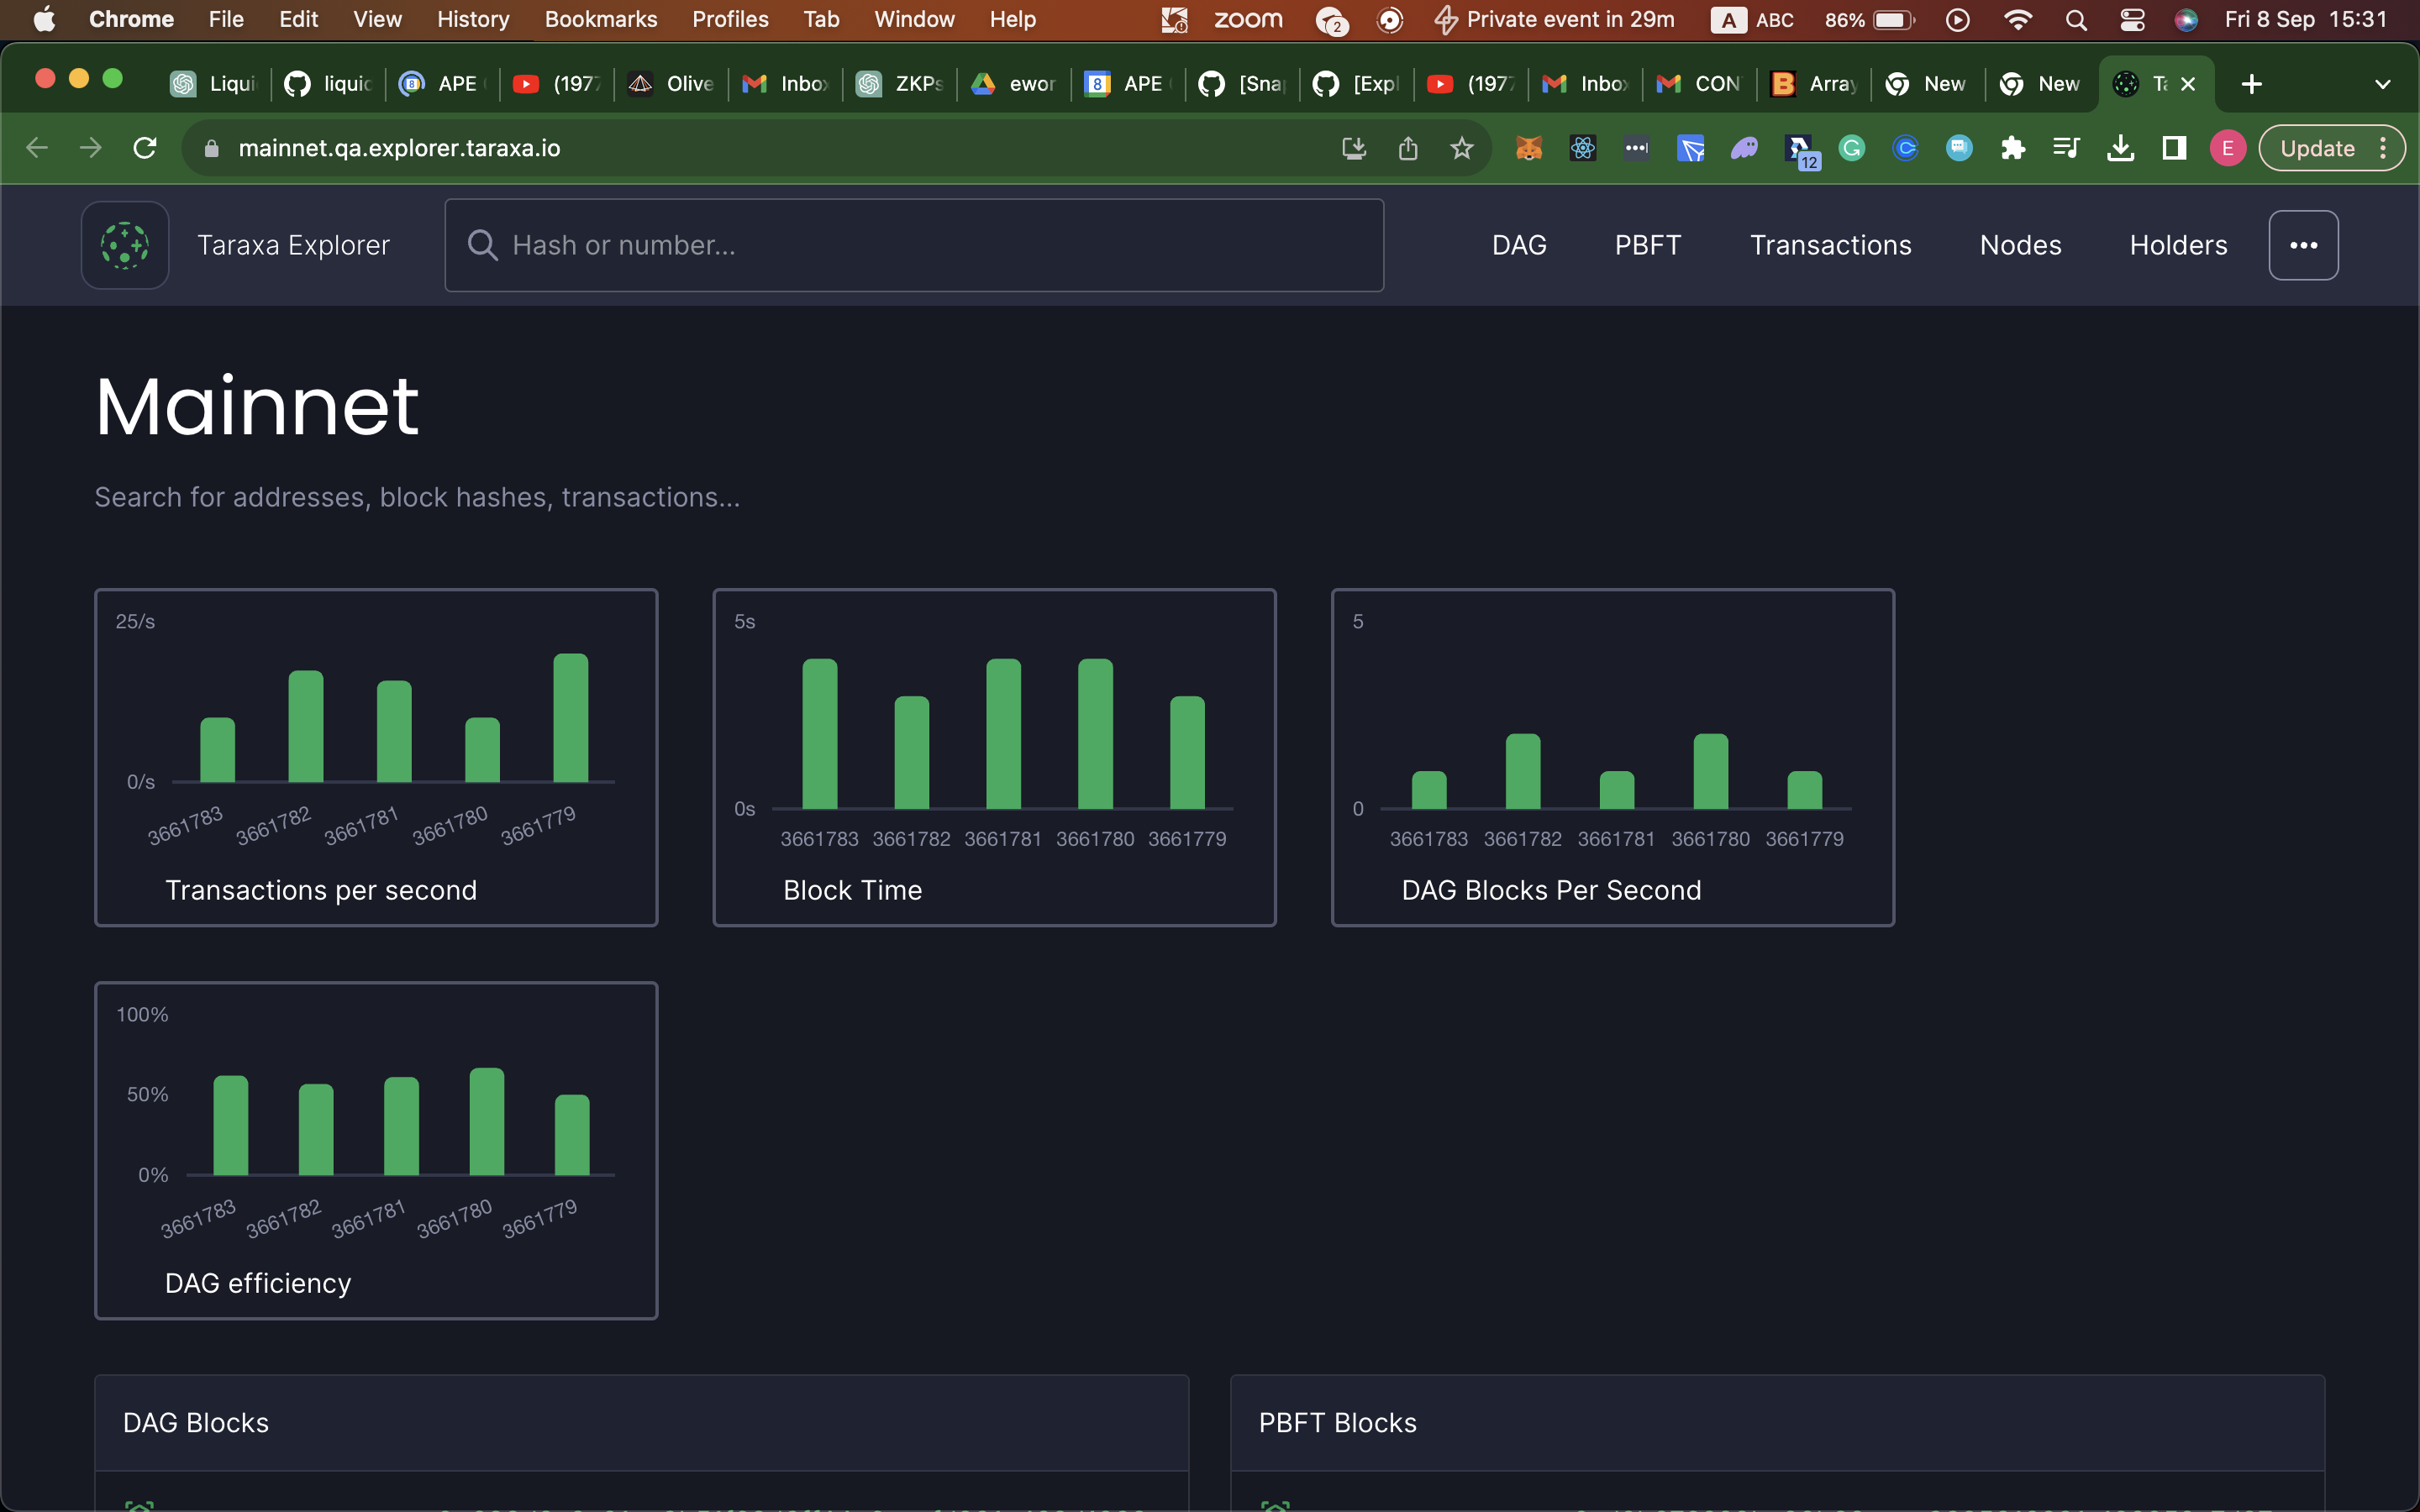Viewport: 2420px width, 1512px height.
Task: Click the search magnifier icon in Taraxa search
Action: pos(482,245)
